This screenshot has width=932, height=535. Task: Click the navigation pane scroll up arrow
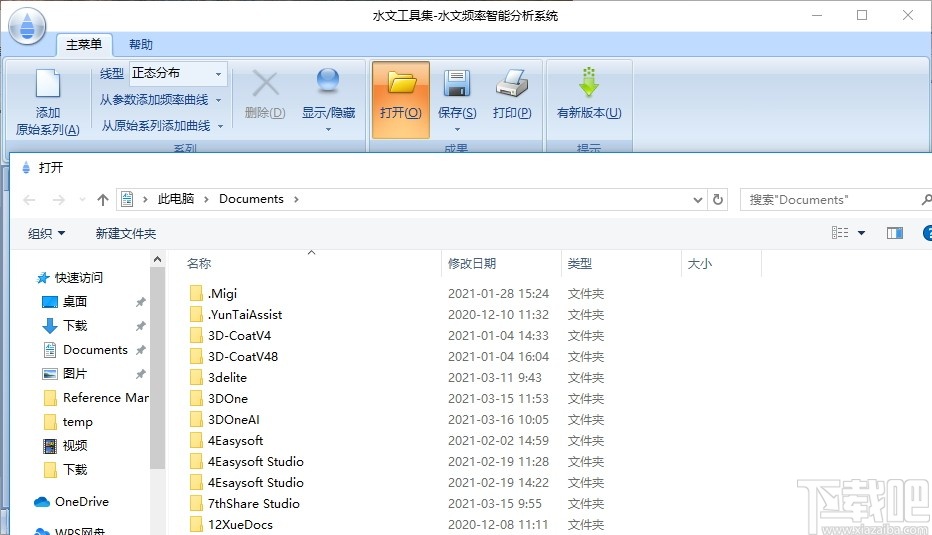(x=157, y=259)
